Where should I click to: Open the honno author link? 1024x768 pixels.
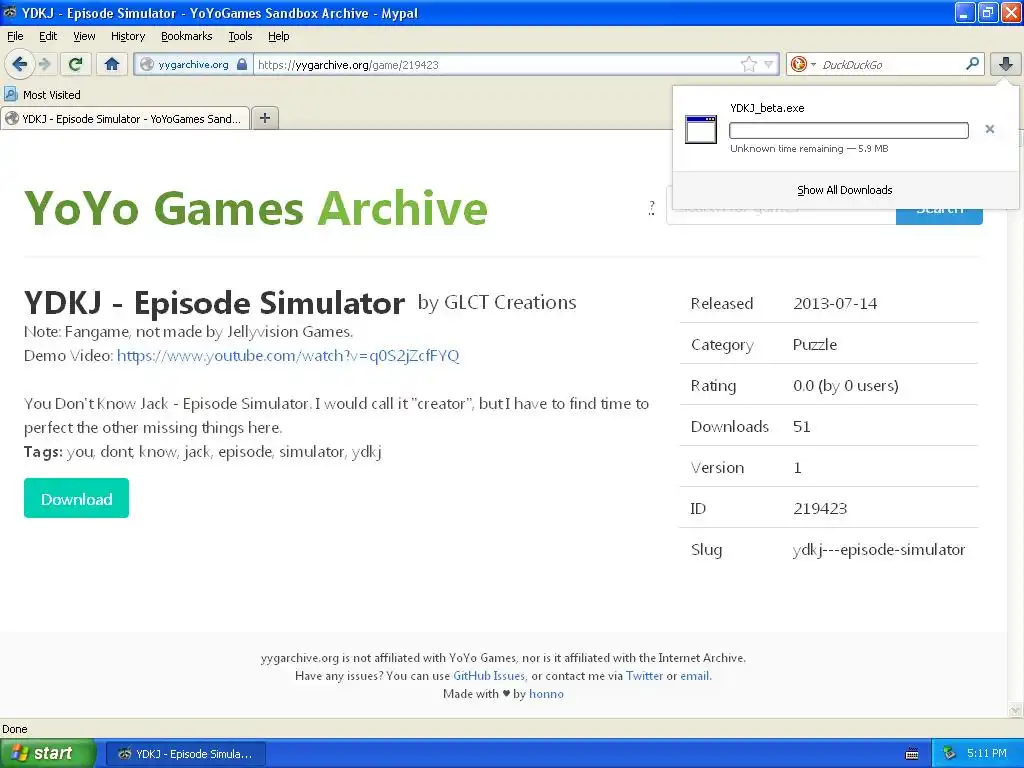tap(546, 694)
